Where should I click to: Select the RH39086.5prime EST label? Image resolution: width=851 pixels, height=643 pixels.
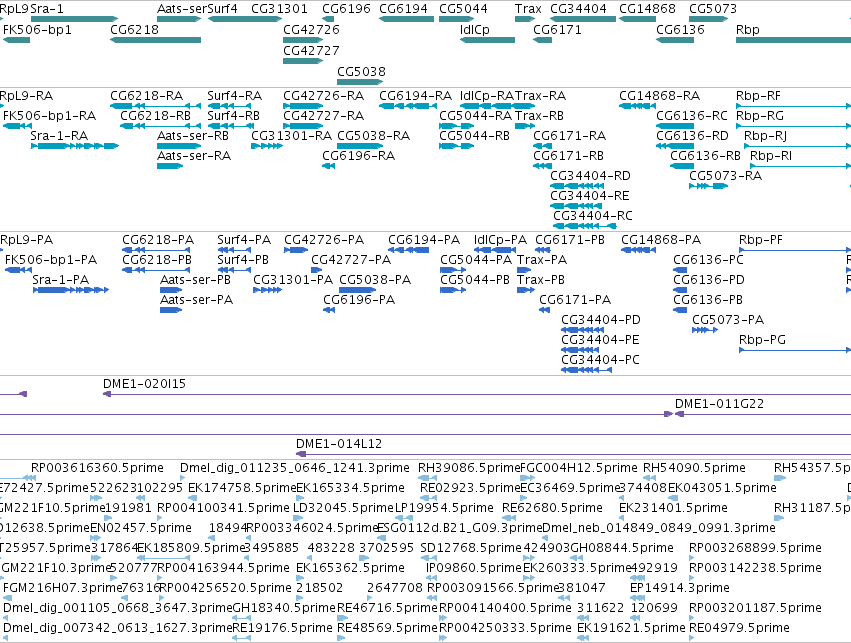[x=469, y=468]
